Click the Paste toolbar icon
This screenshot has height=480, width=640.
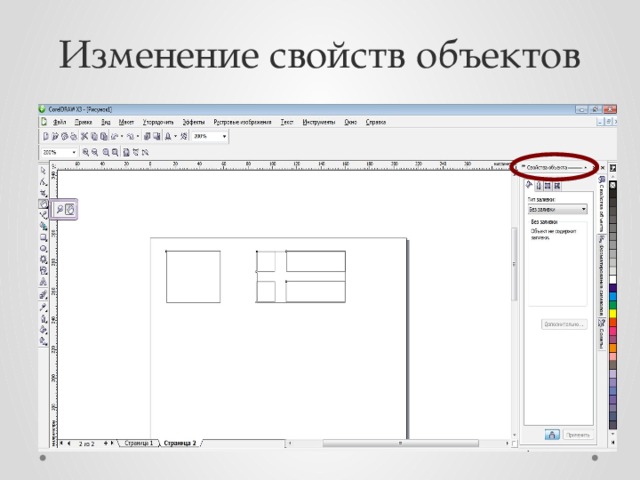(104, 136)
